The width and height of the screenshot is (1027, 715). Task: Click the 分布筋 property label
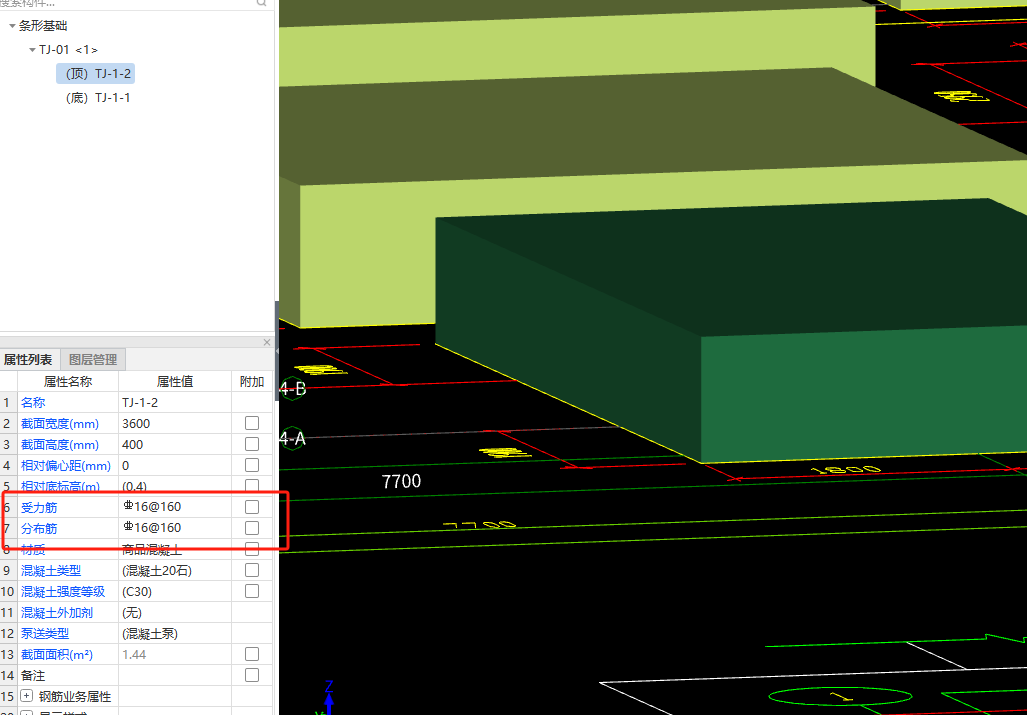39,528
